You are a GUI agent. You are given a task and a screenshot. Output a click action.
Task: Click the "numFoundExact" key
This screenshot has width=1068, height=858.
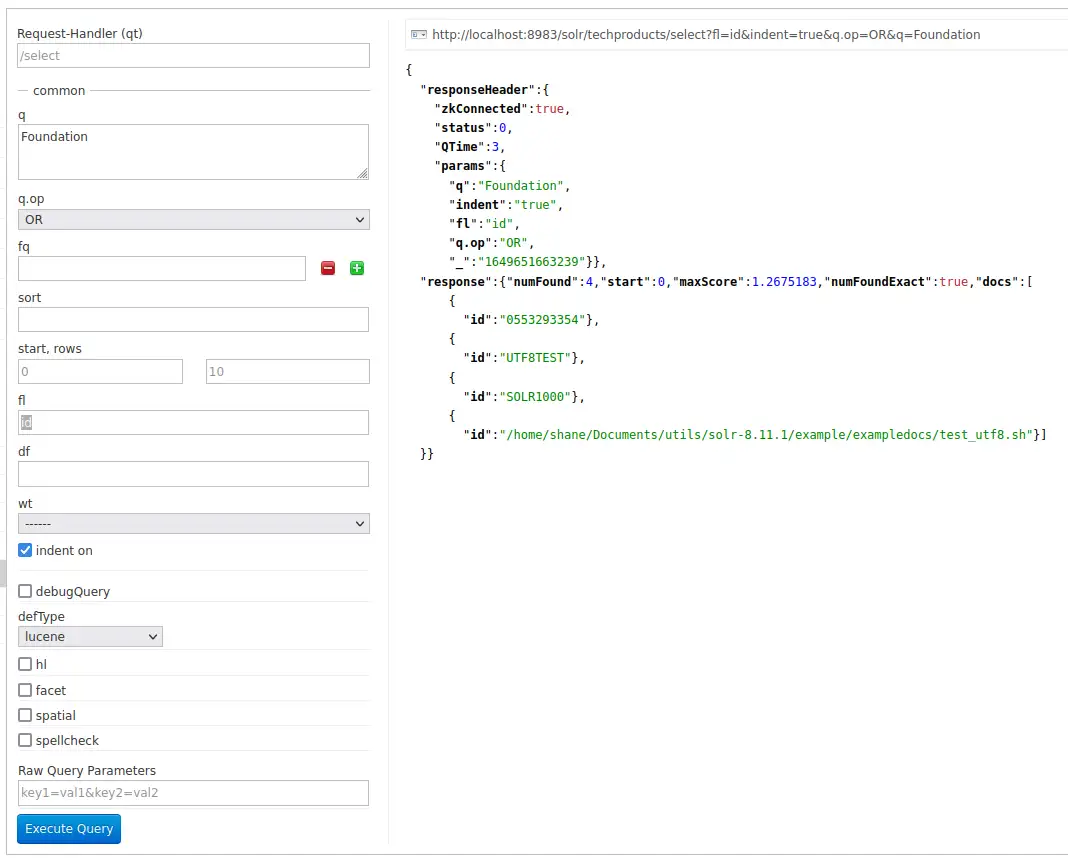[878, 281]
